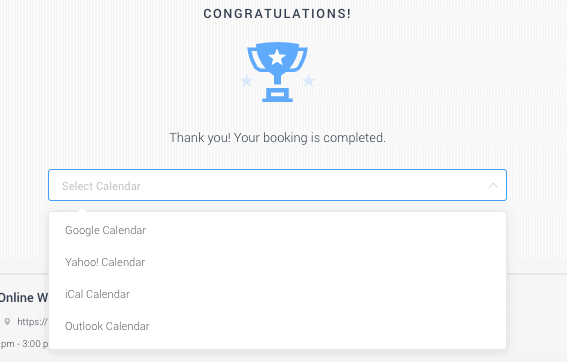Open the partially hidden https:// link

coord(33,321)
